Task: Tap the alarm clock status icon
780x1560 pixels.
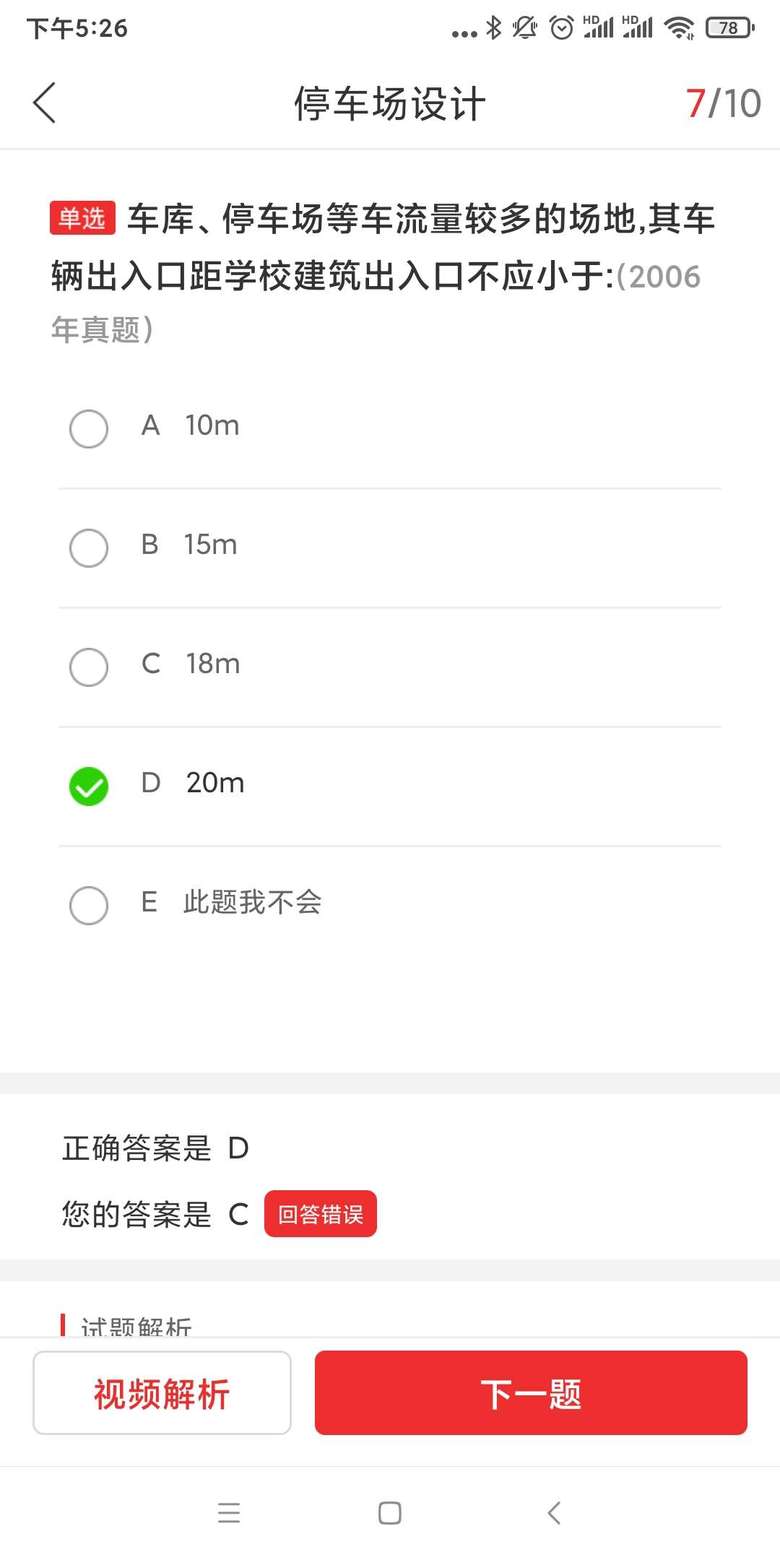Action: 562,28
